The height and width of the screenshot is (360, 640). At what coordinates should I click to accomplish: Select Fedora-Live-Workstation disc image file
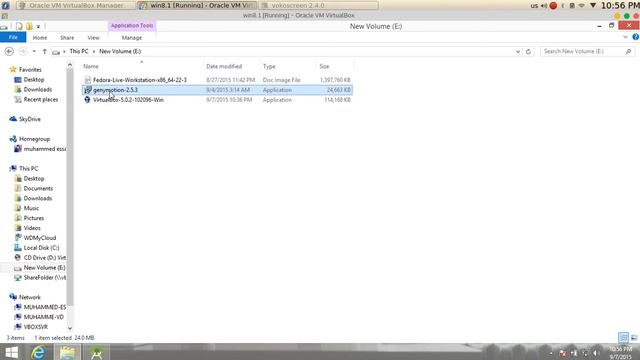(217, 80)
